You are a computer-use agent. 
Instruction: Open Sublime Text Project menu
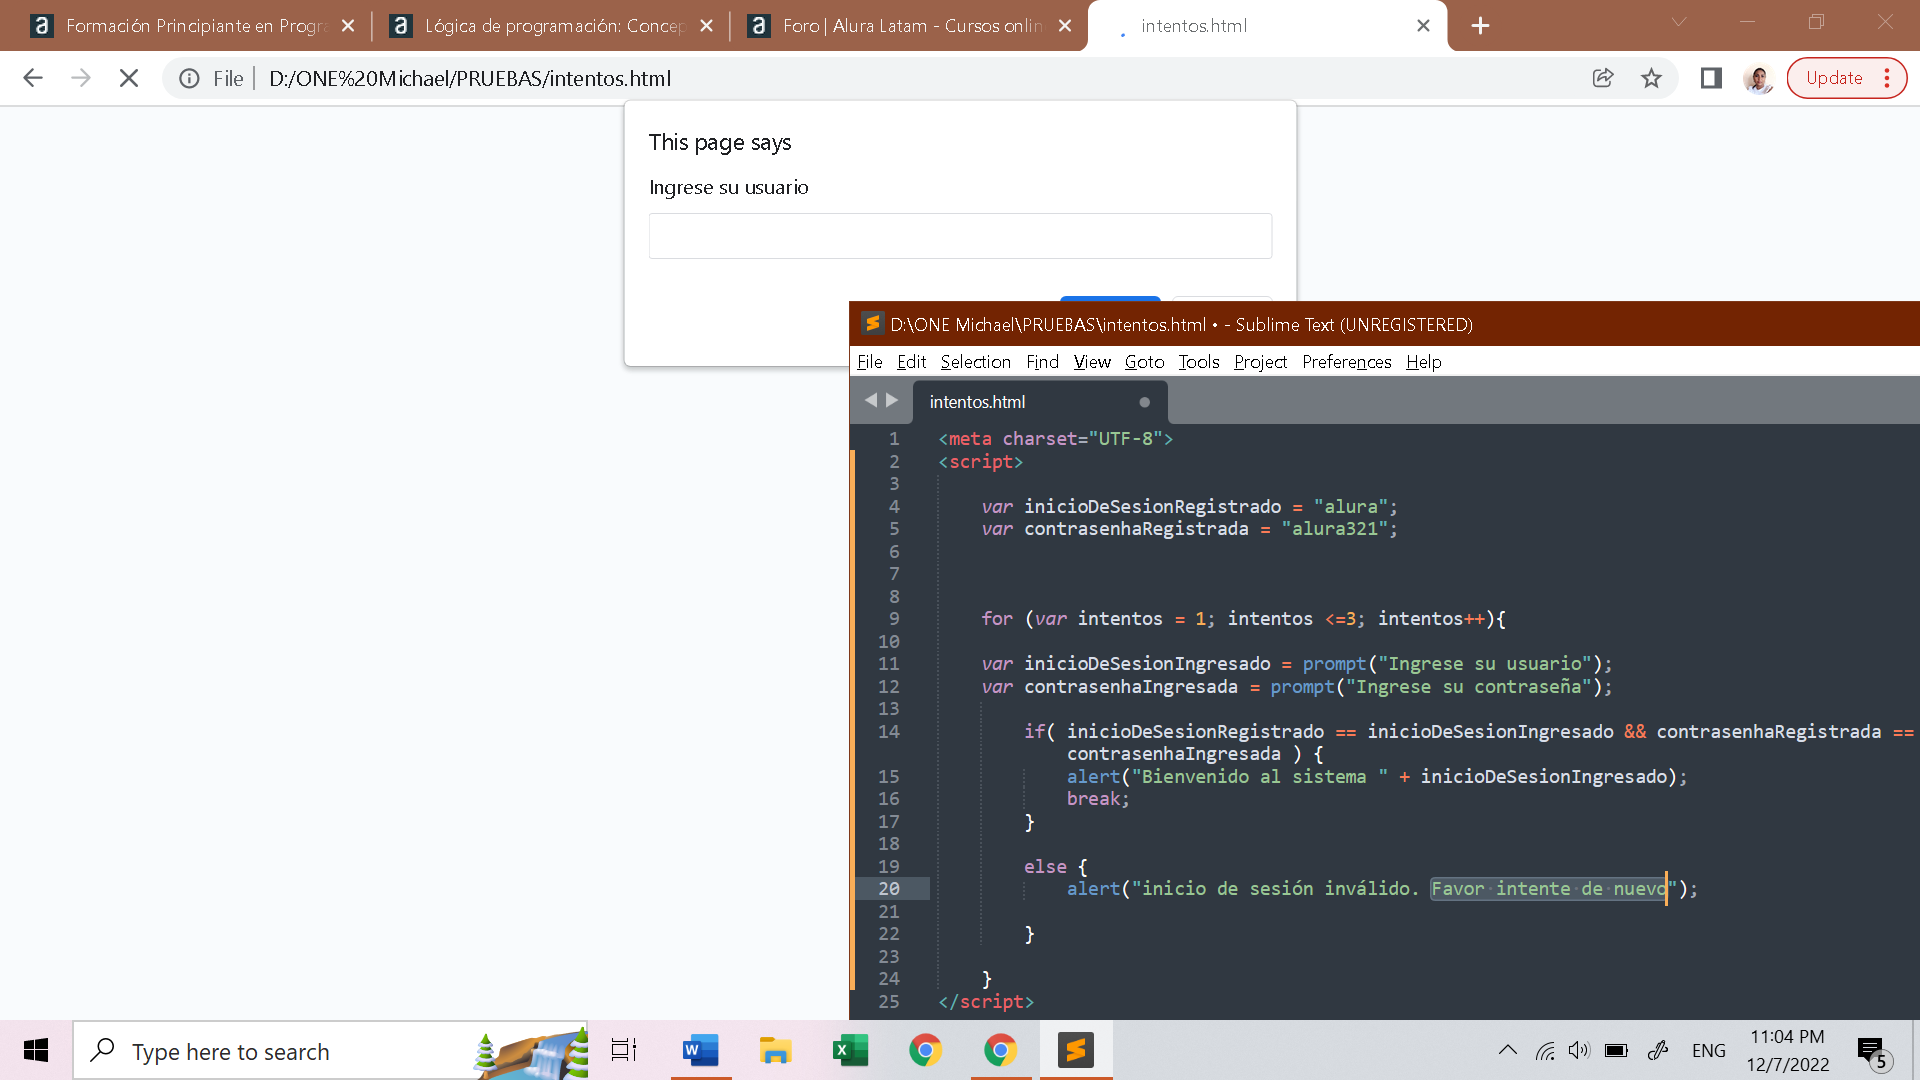click(1260, 362)
